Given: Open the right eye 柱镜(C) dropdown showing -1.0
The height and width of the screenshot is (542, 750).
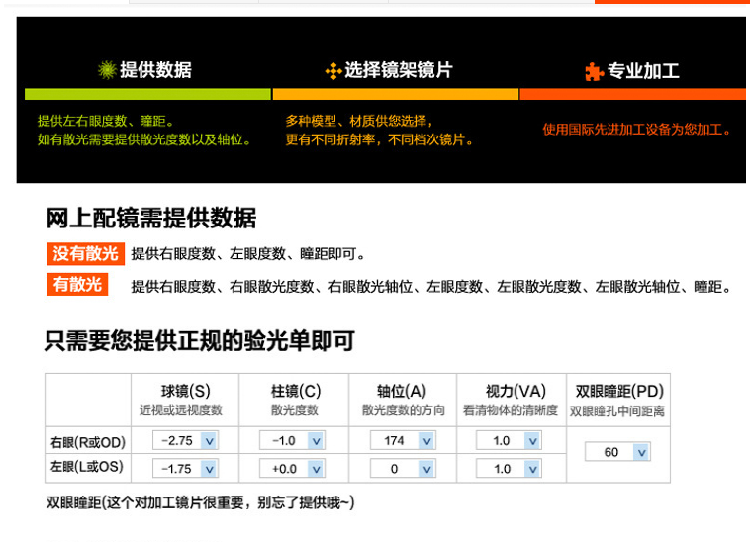Looking at the screenshot, I should point(292,440).
